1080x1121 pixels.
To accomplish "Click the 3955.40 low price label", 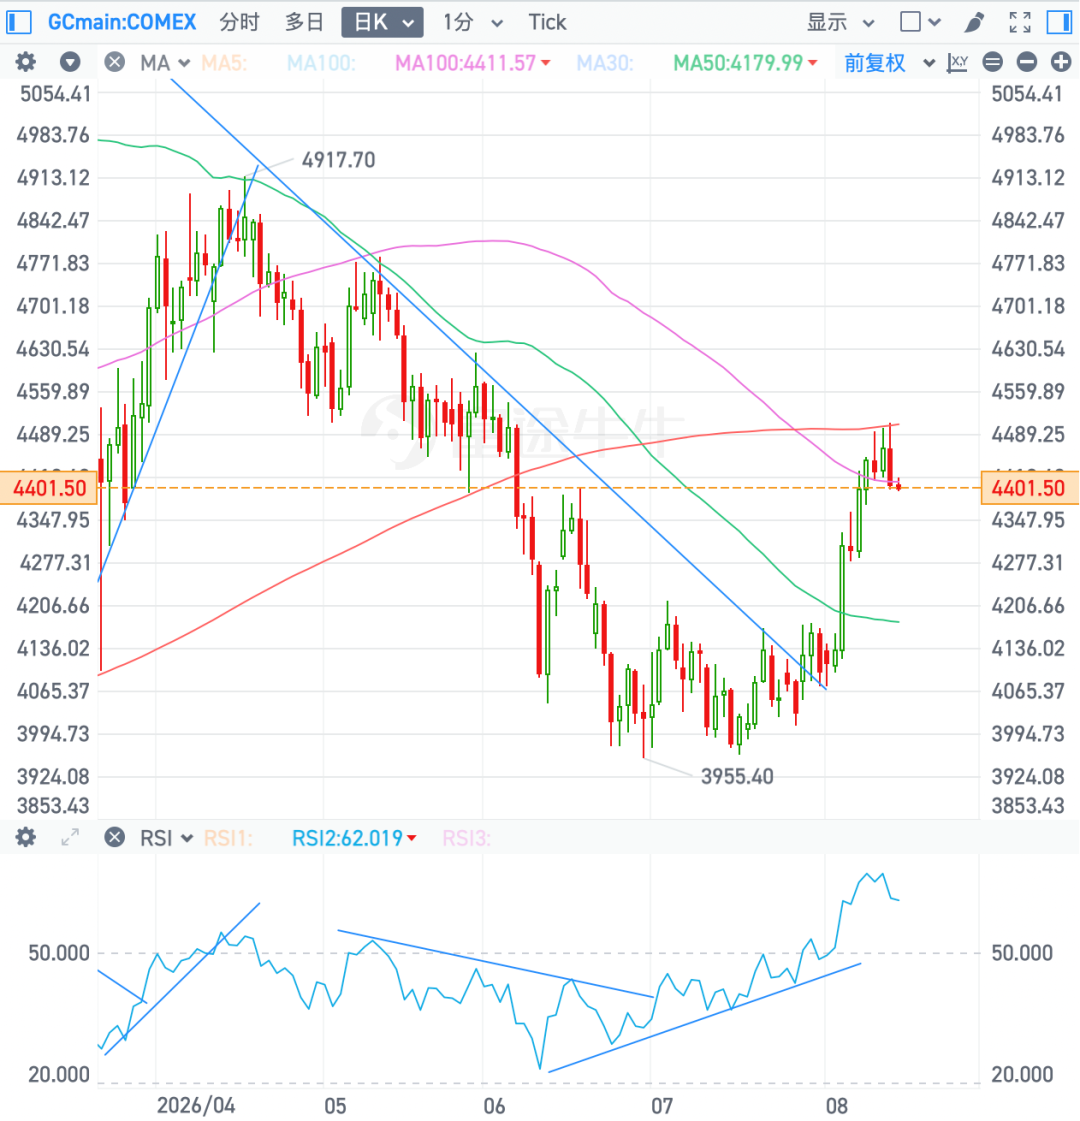I will click(x=737, y=776).
